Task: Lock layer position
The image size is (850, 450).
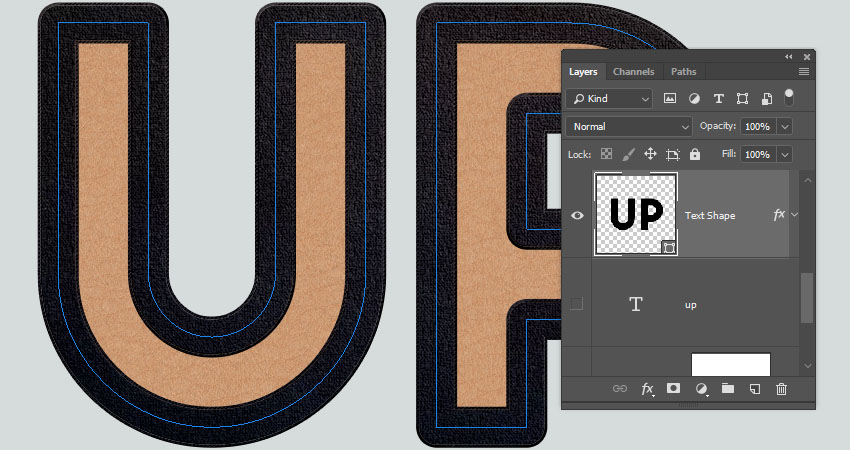Action: coord(650,154)
